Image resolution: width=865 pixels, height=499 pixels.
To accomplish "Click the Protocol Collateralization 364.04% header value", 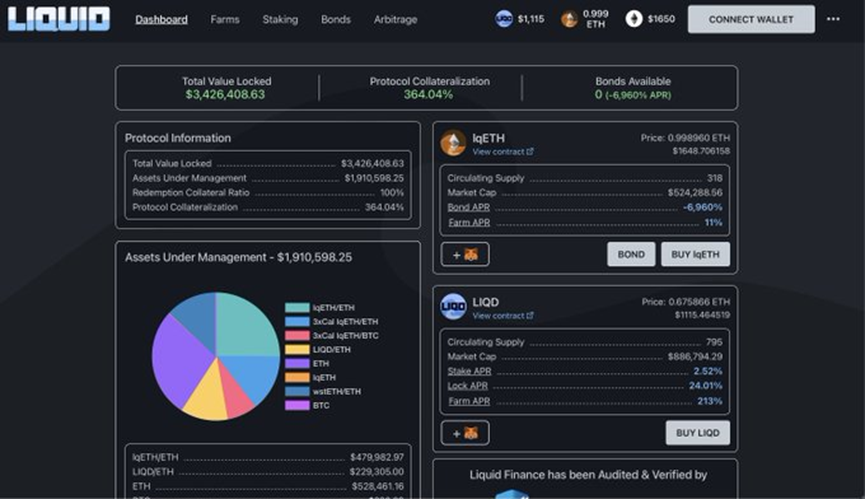I will coord(428,95).
